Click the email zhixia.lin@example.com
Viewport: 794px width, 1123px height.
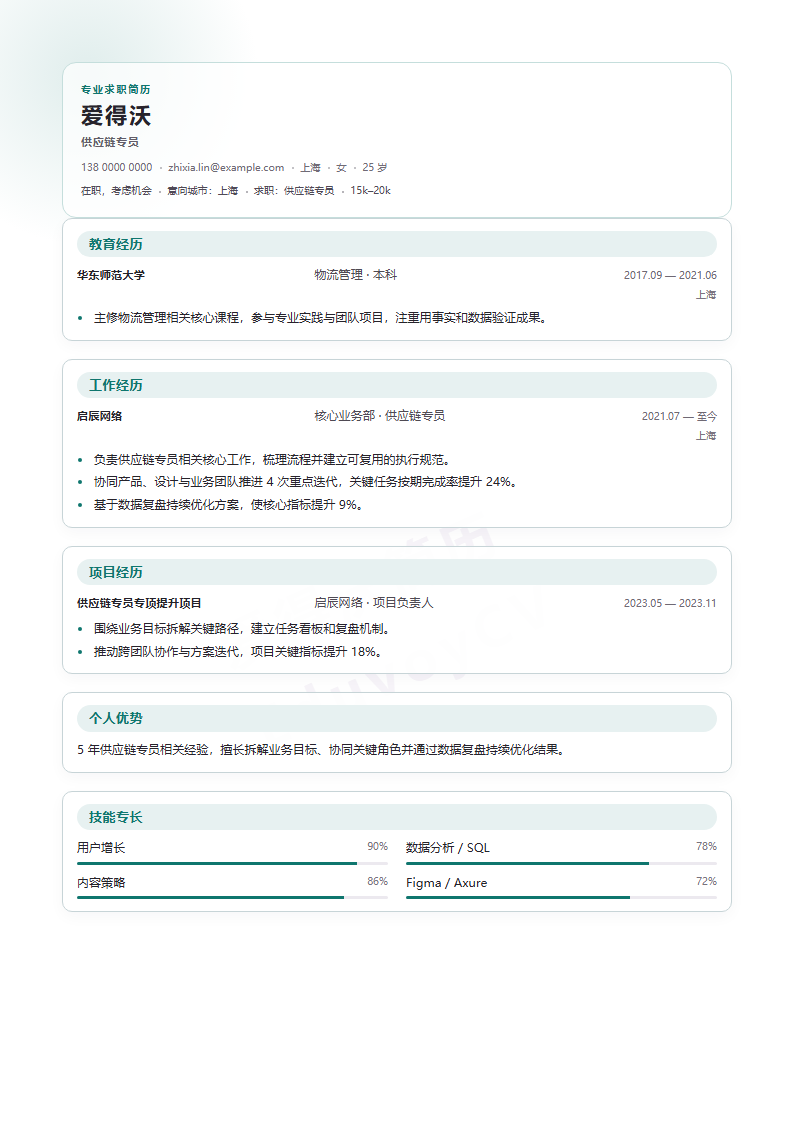coord(226,168)
